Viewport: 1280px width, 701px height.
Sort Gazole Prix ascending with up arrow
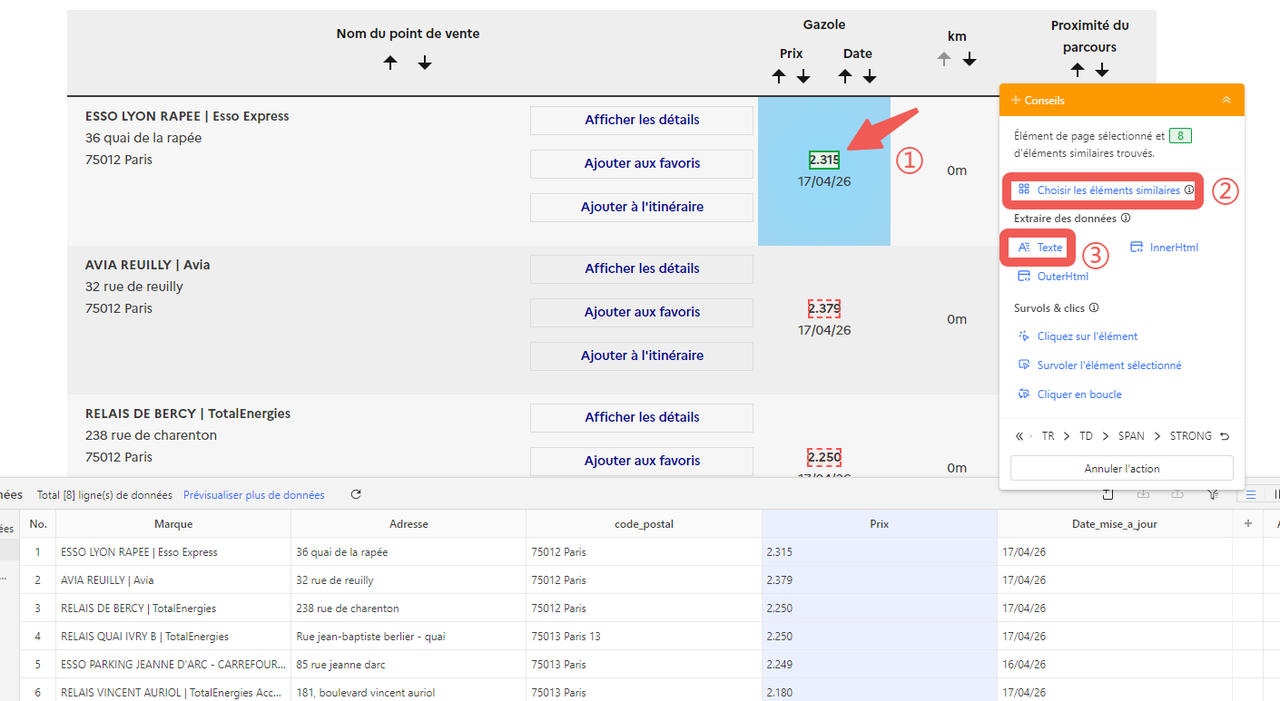click(x=779, y=77)
